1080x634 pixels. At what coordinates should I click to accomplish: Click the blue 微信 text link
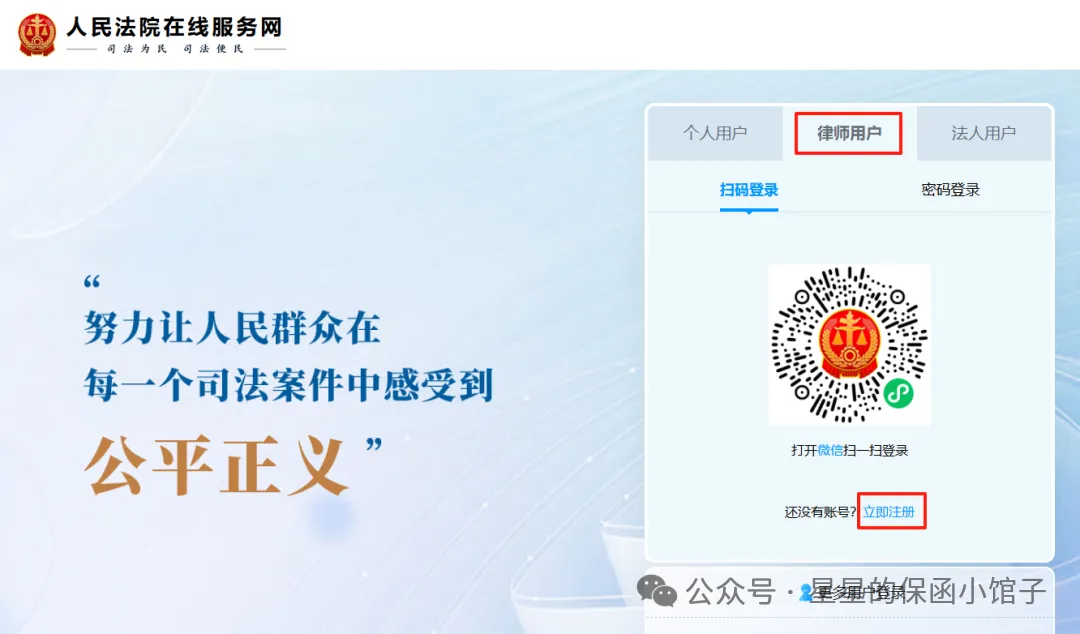pyautogui.click(x=830, y=451)
